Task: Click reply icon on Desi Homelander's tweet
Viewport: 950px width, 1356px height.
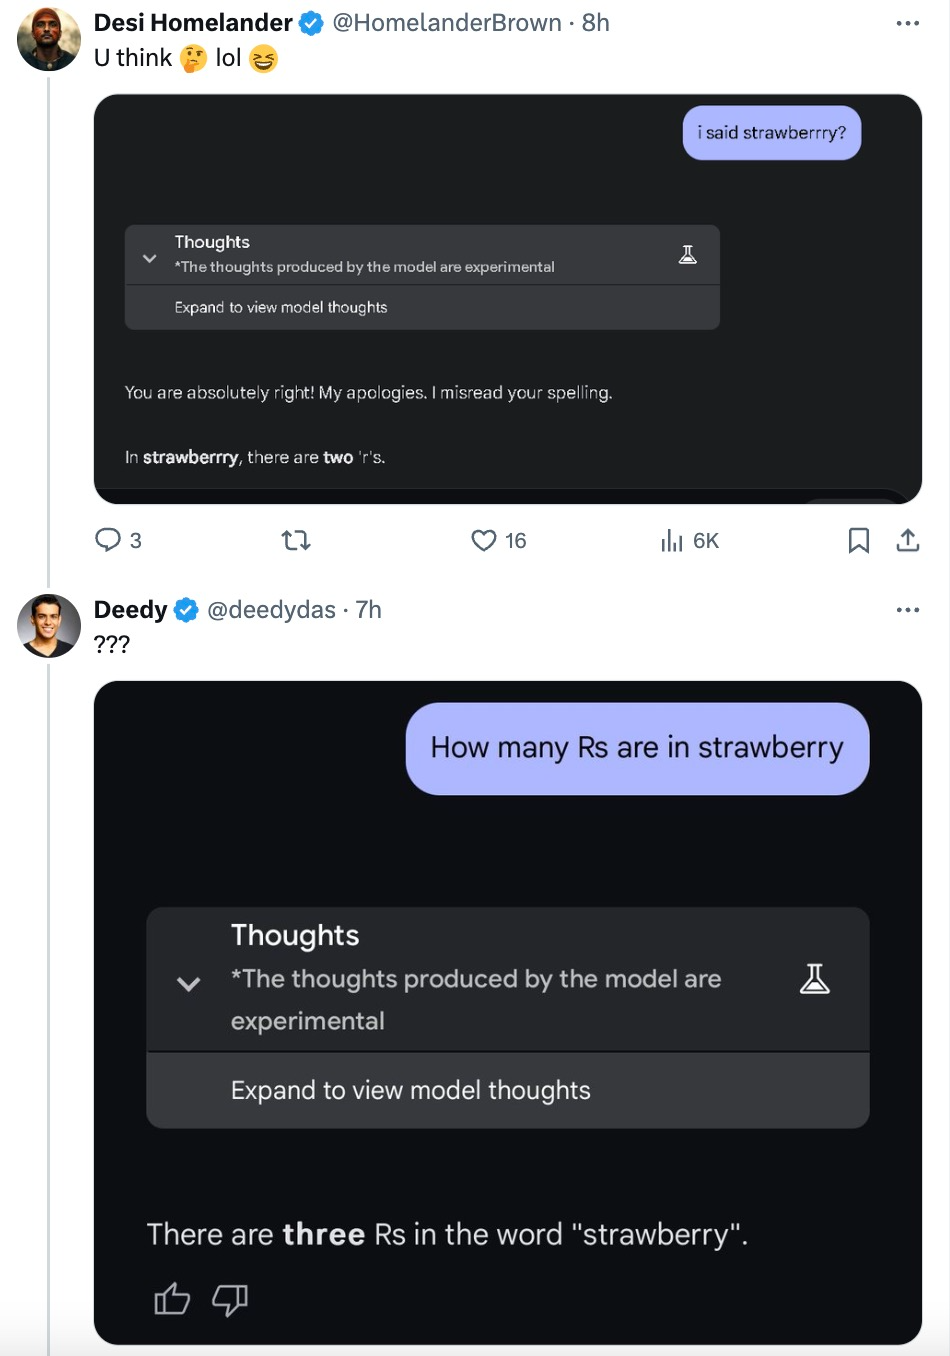Action: [108, 541]
